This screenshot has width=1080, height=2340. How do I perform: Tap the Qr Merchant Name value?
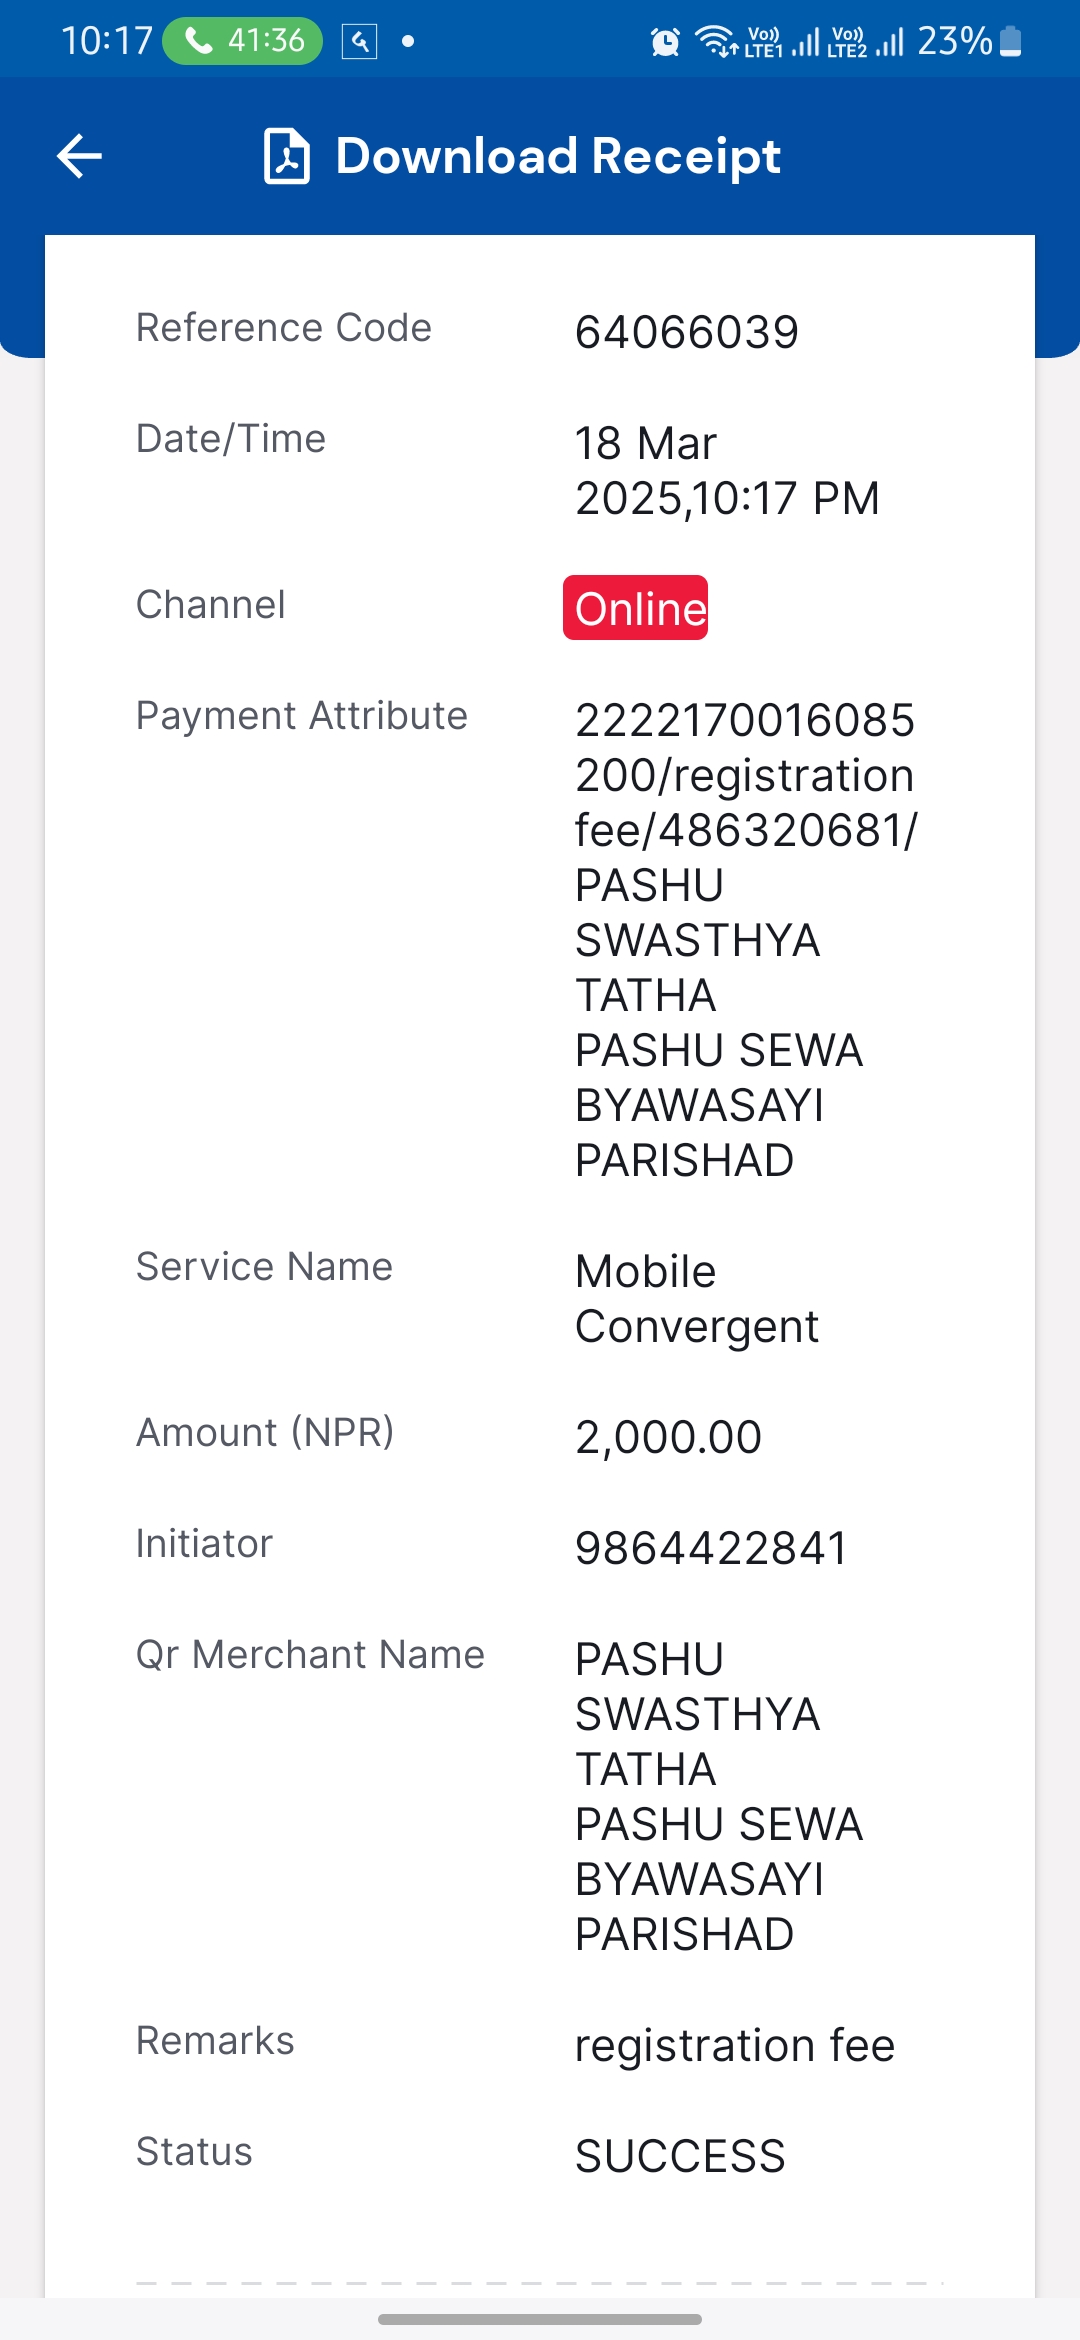coord(719,1796)
